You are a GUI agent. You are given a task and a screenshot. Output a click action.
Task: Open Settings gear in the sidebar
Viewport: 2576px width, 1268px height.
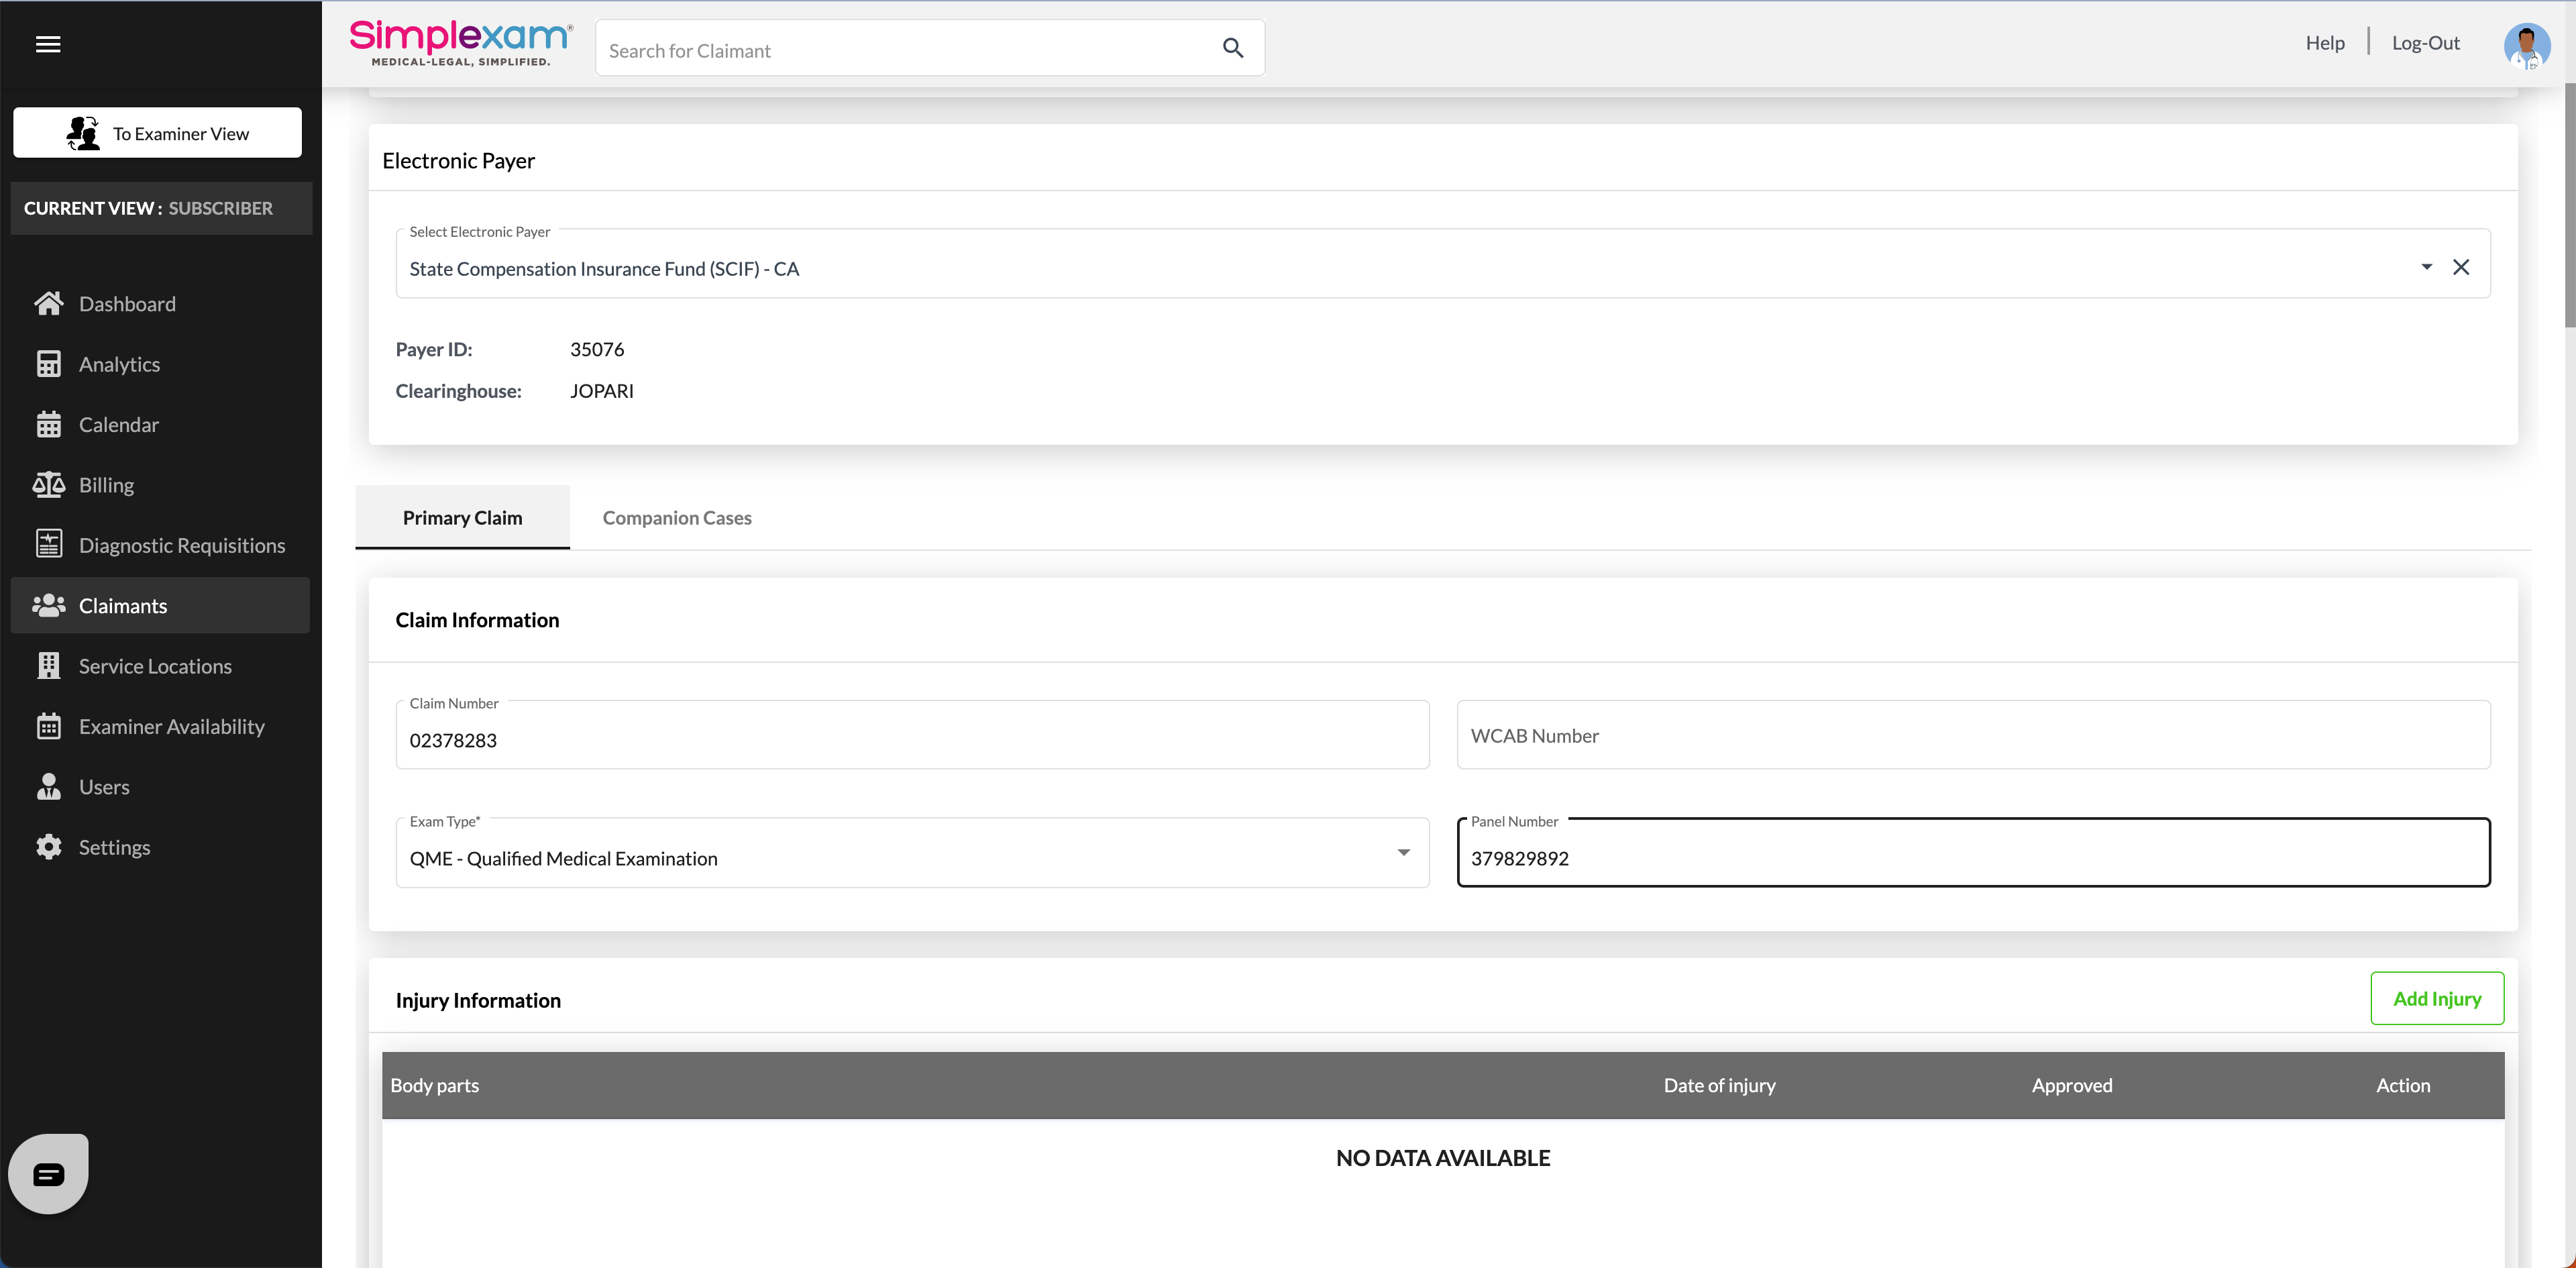(48, 847)
